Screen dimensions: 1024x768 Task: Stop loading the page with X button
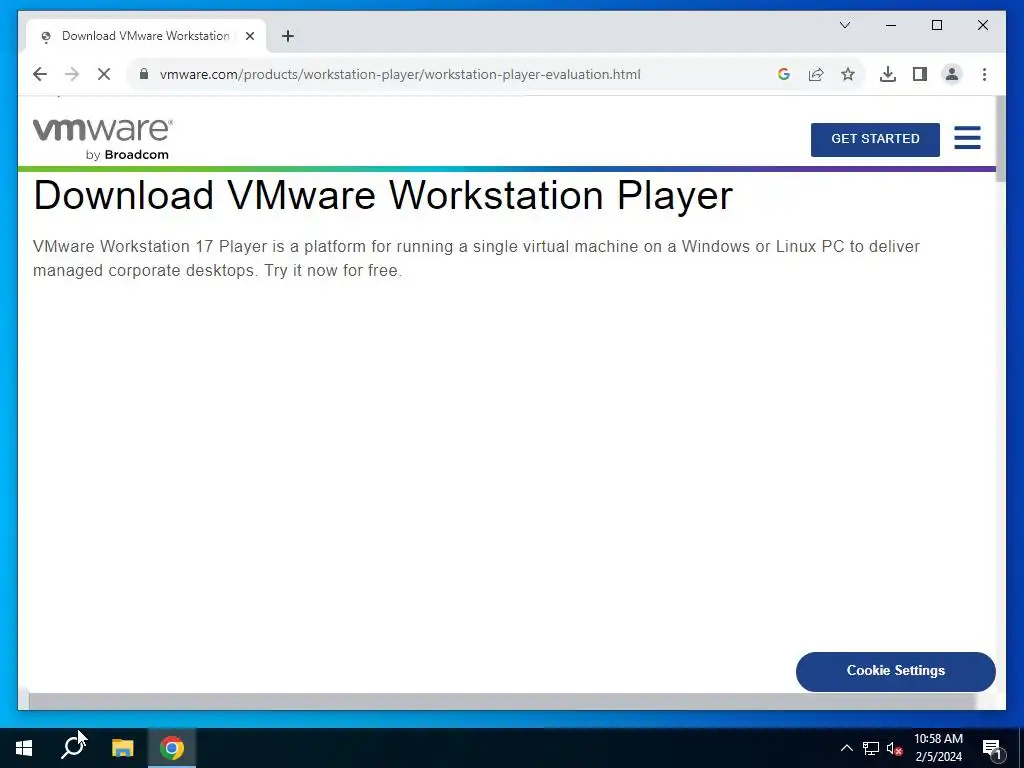tap(104, 74)
